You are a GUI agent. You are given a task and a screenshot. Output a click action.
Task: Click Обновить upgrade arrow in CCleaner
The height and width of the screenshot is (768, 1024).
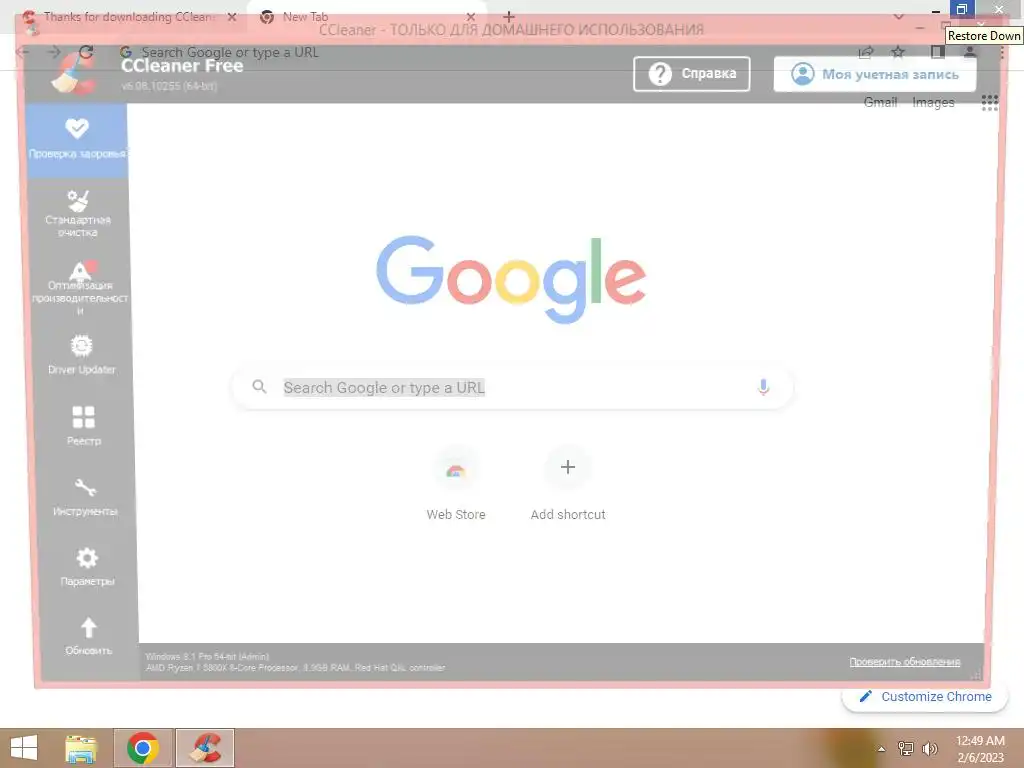point(89,636)
